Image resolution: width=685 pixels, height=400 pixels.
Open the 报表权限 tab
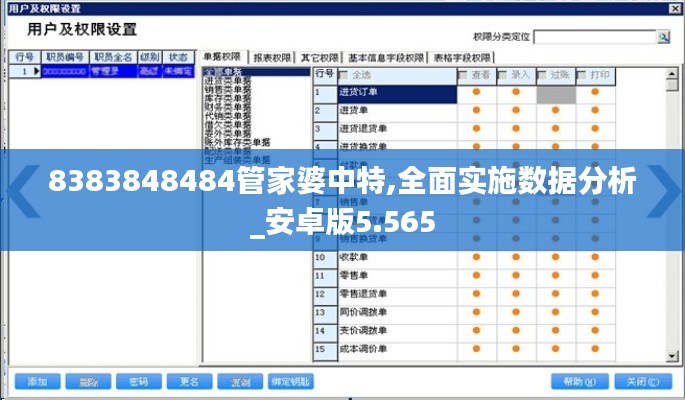click(x=272, y=58)
